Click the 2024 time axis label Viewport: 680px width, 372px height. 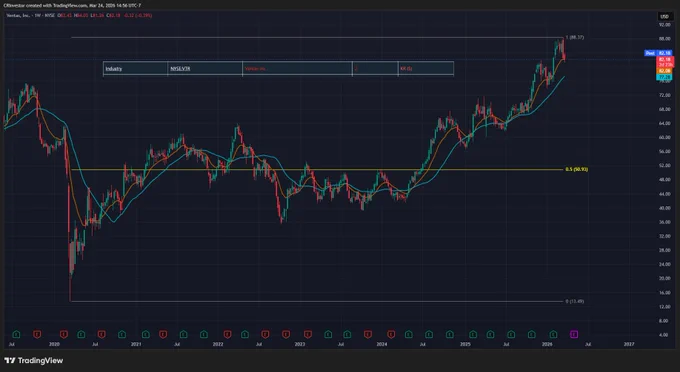point(382,344)
